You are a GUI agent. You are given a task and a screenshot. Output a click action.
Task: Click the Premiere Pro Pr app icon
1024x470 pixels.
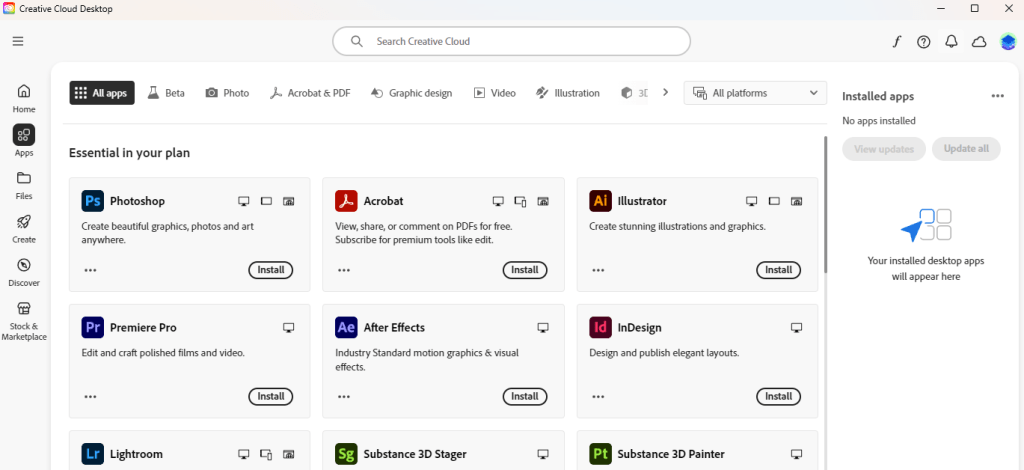[x=93, y=327]
